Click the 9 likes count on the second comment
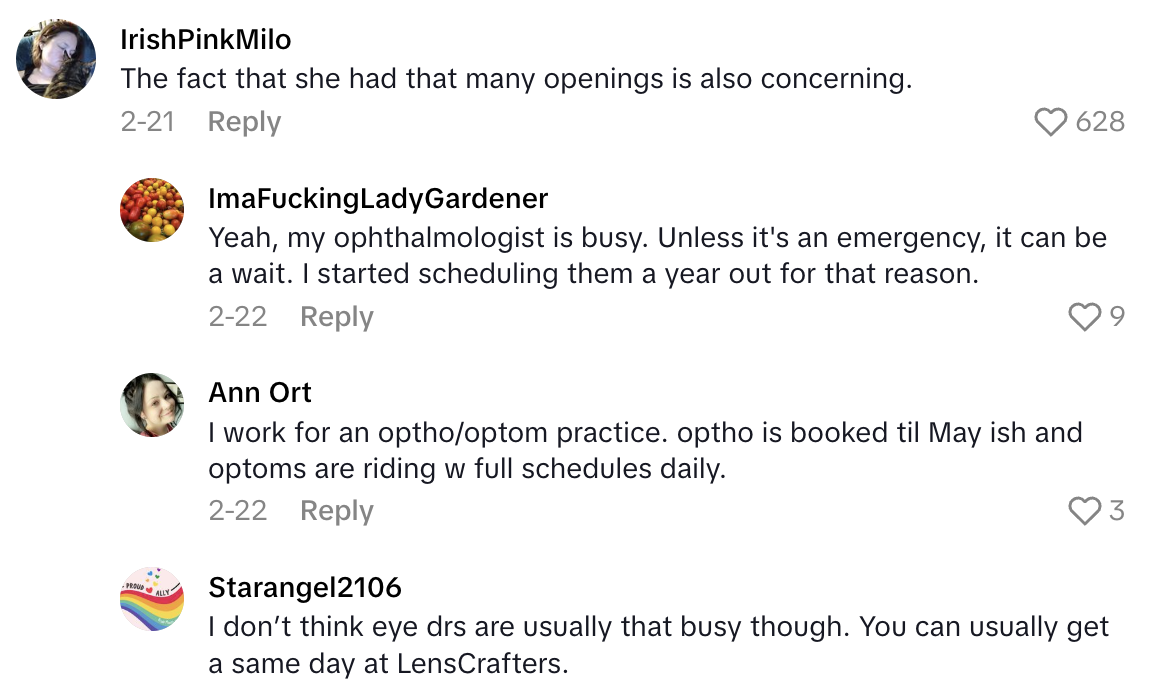The height and width of the screenshot is (684, 1156). coord(1118,317)
